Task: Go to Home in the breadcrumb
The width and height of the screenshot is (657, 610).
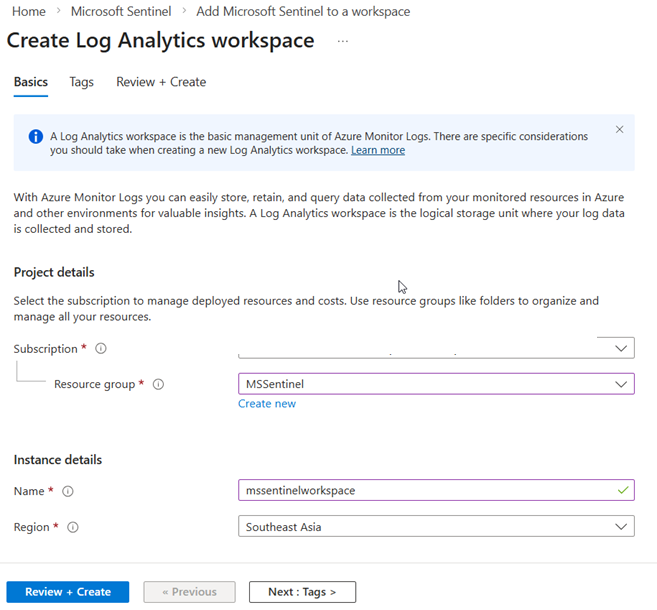Action: pyautogui.click(x=28, y=12)
